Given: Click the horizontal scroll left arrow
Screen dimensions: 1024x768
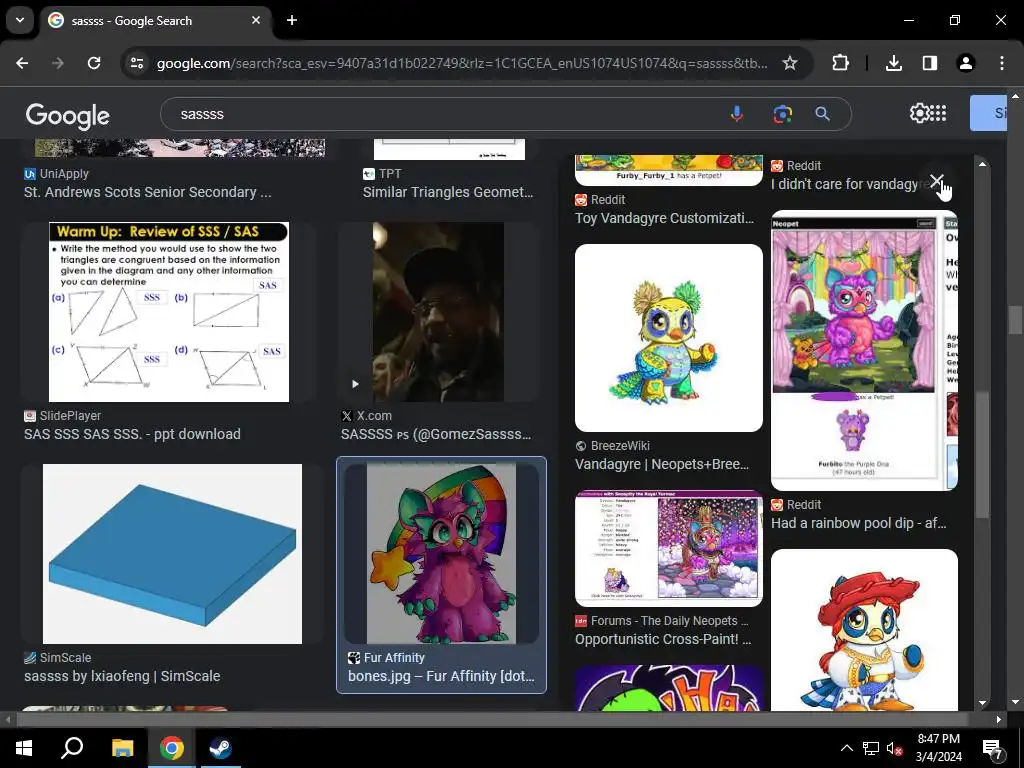Looking at the screenshot, I should coord(8,720).
